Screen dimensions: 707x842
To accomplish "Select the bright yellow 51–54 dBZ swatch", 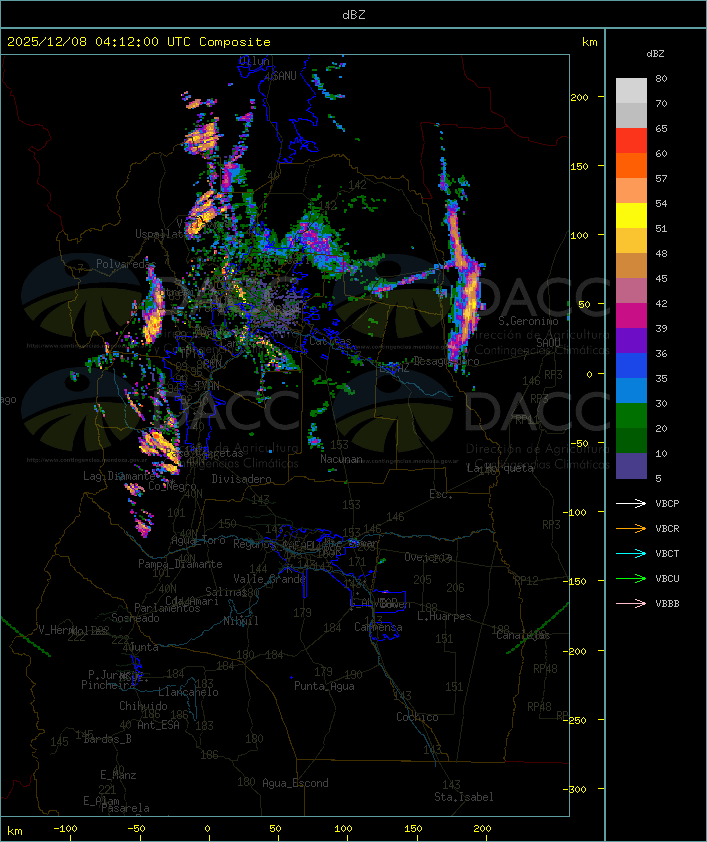I will 631,215.
